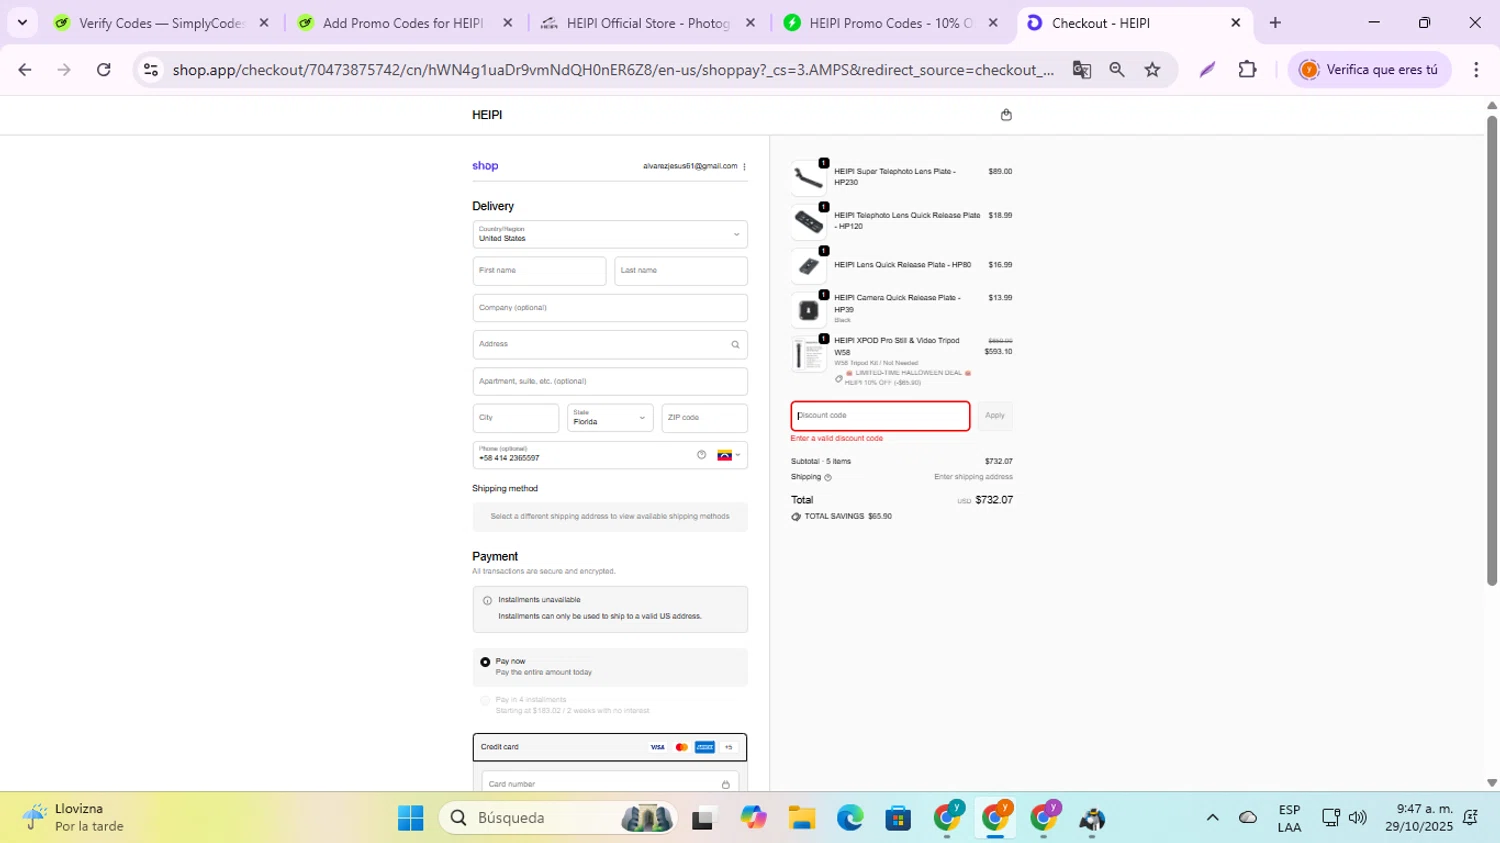Click the HEIPI store name link
1500x843 pixels.
pyautogui.click(x=487, y=115)
